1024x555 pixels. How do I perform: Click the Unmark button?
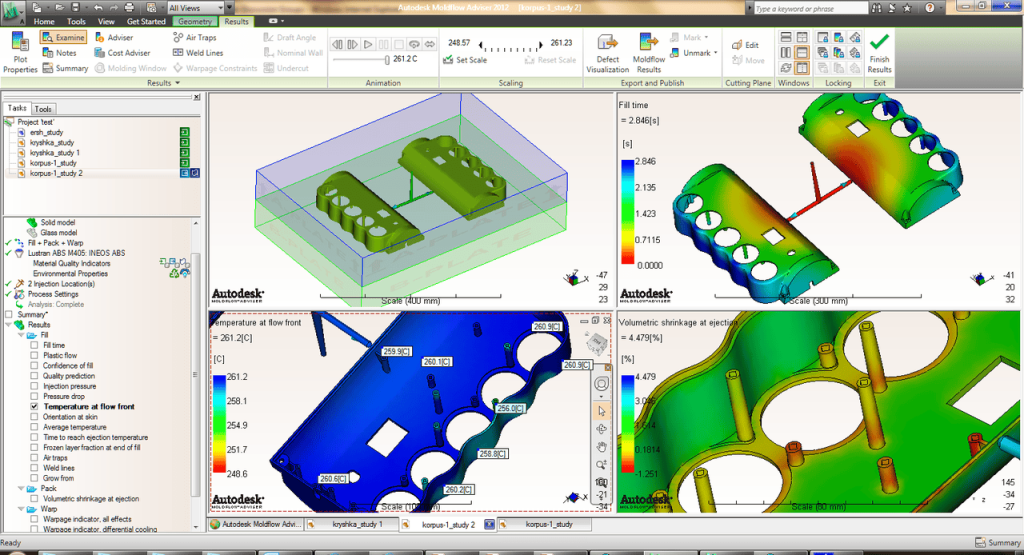[690, 53]
